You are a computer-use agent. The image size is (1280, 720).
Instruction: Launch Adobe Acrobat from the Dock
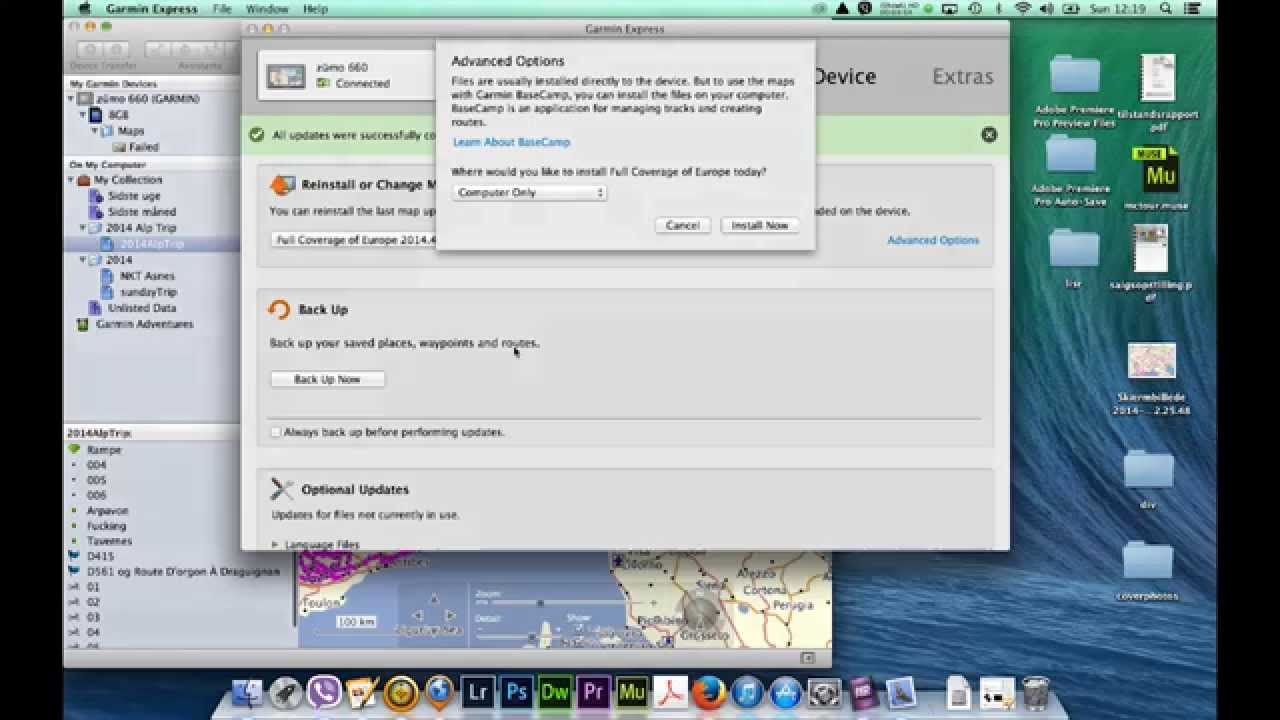670,693
